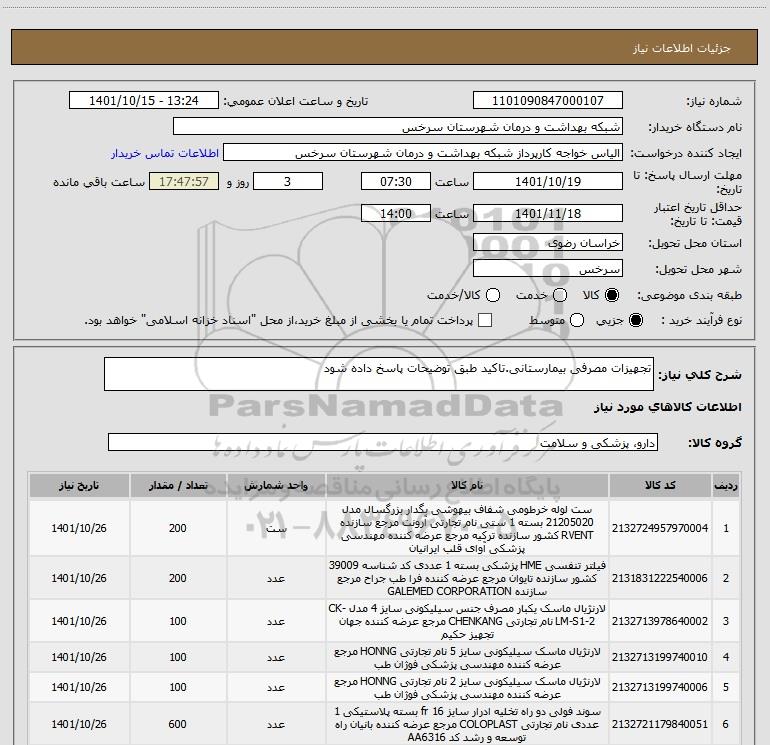Click the HONNG size 2 laryngeal mask name
The height and width of the screenshot is (745, 770).
tap(467, 688)
